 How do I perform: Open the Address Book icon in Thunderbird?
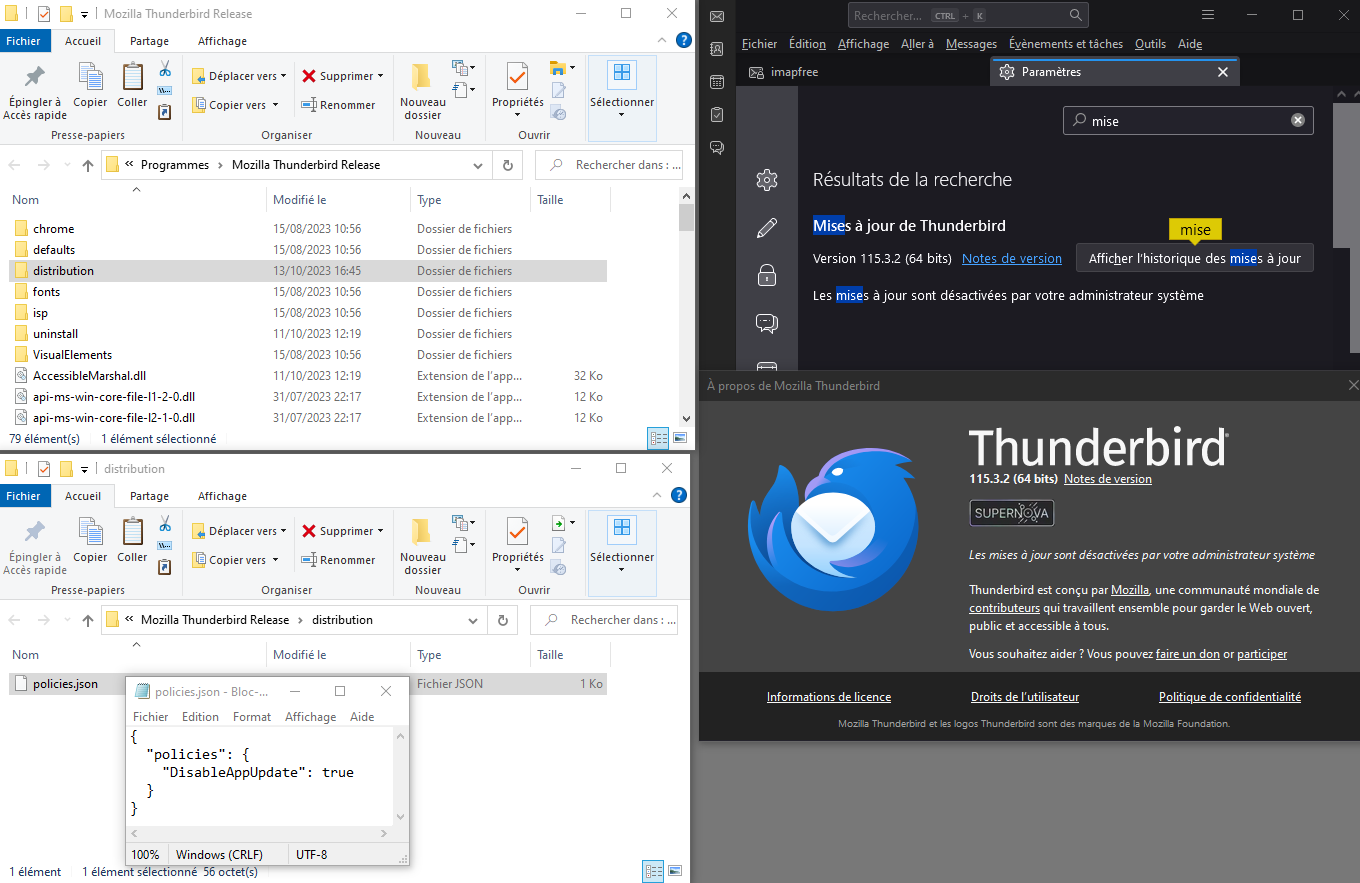click(716, 48)
